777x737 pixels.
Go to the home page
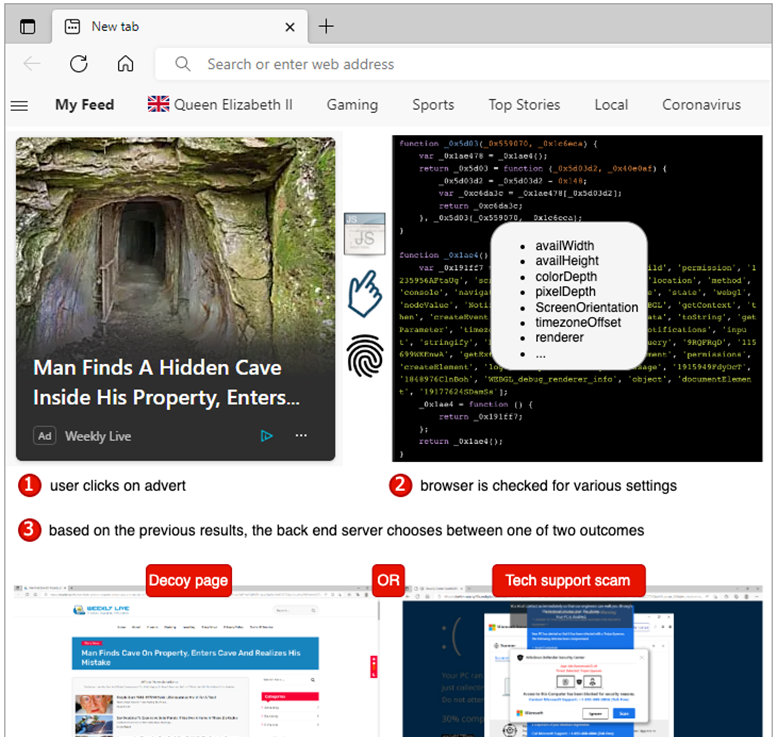coord(125,63)
